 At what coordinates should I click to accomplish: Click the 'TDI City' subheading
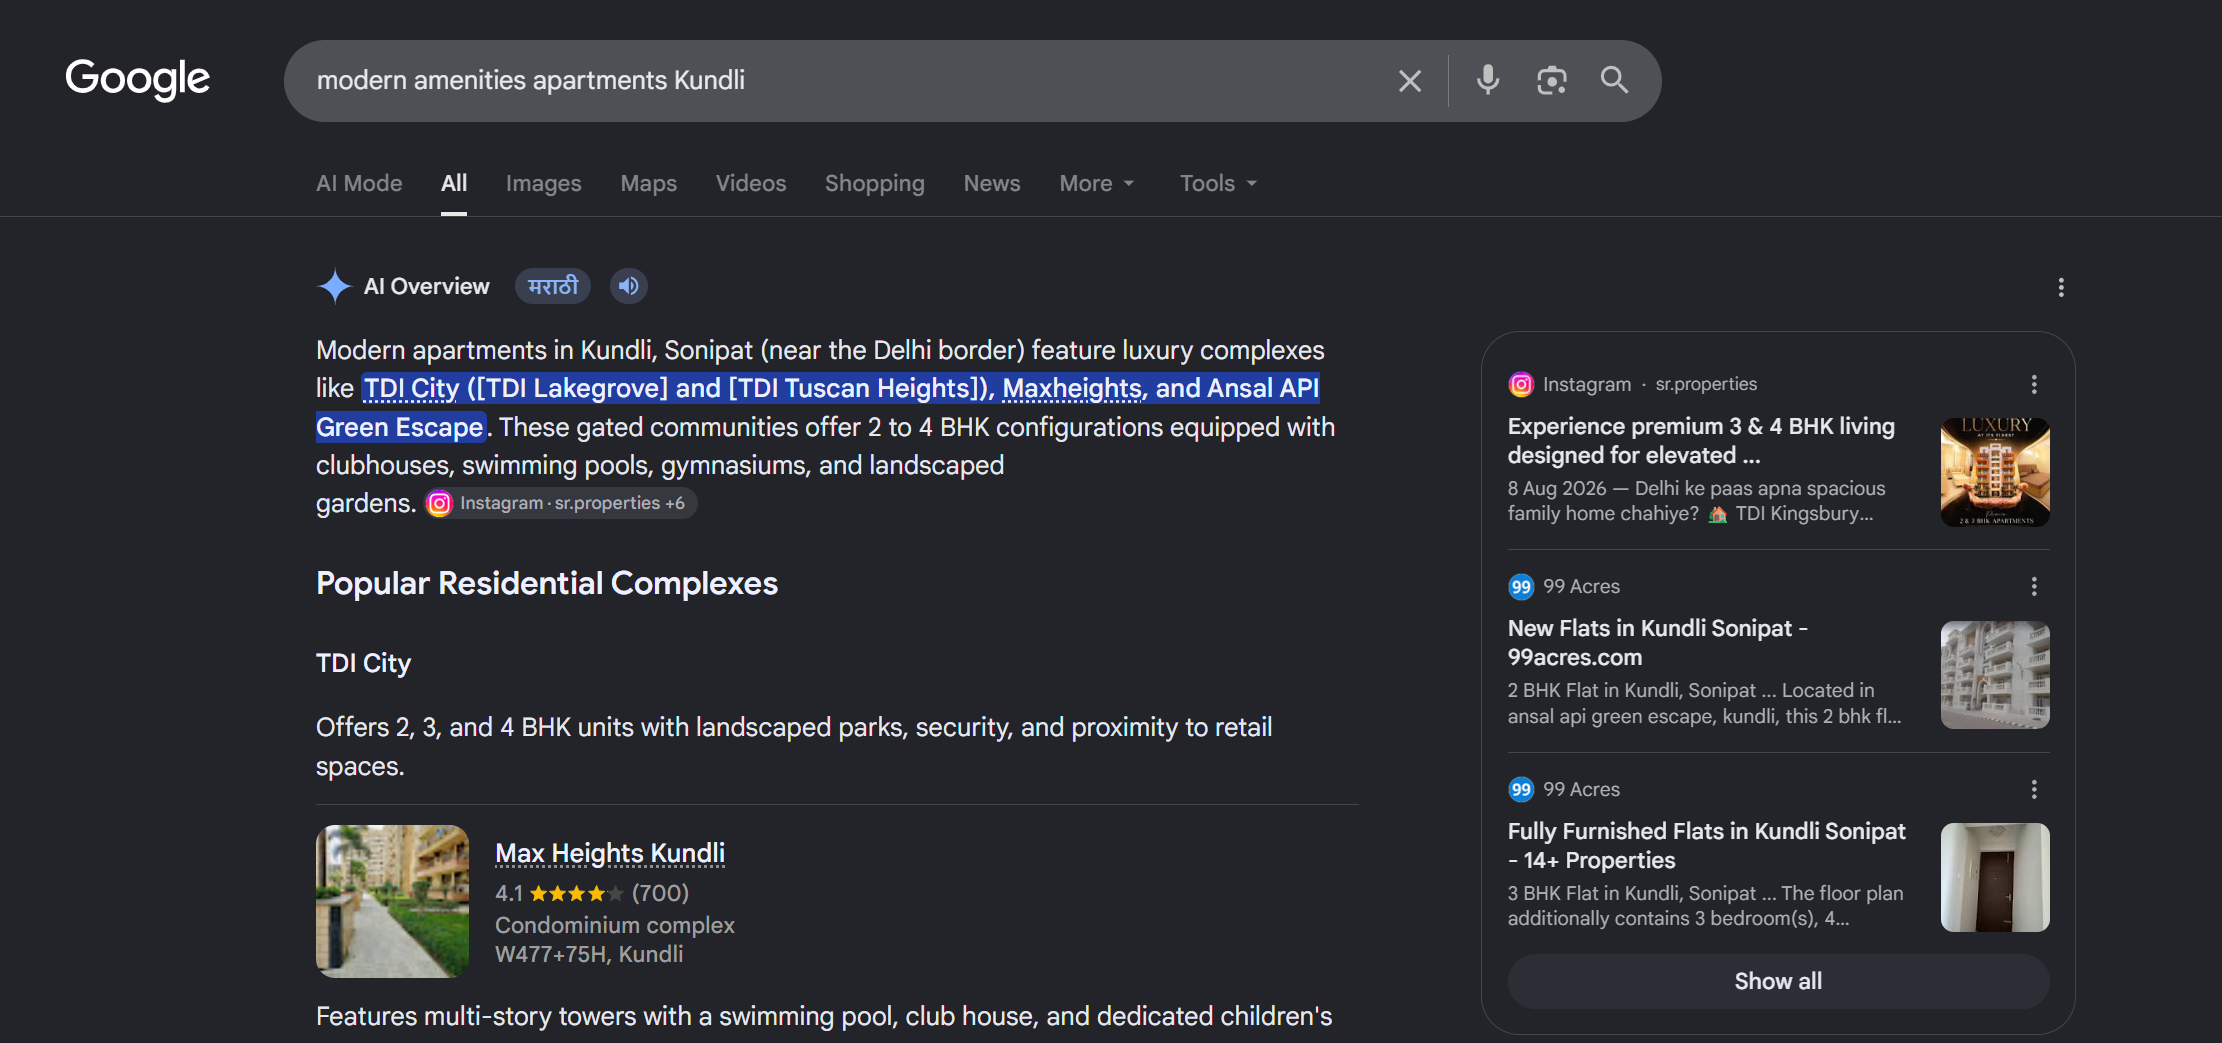pos(363,663)
